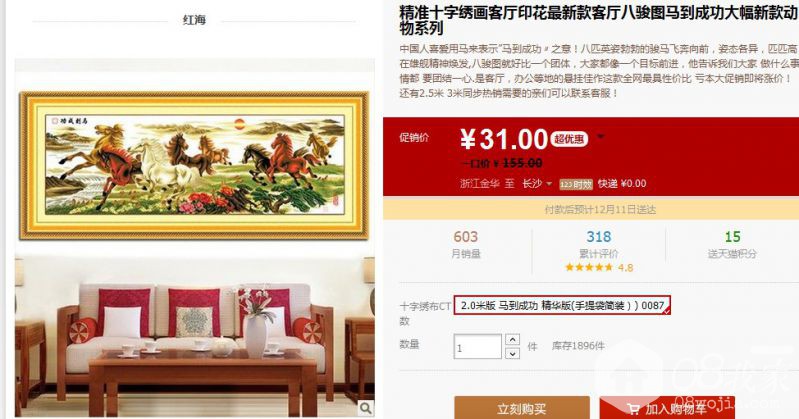
Task: Click the 15 送天猫积分 points figure
Action: [x=732, y=244]
